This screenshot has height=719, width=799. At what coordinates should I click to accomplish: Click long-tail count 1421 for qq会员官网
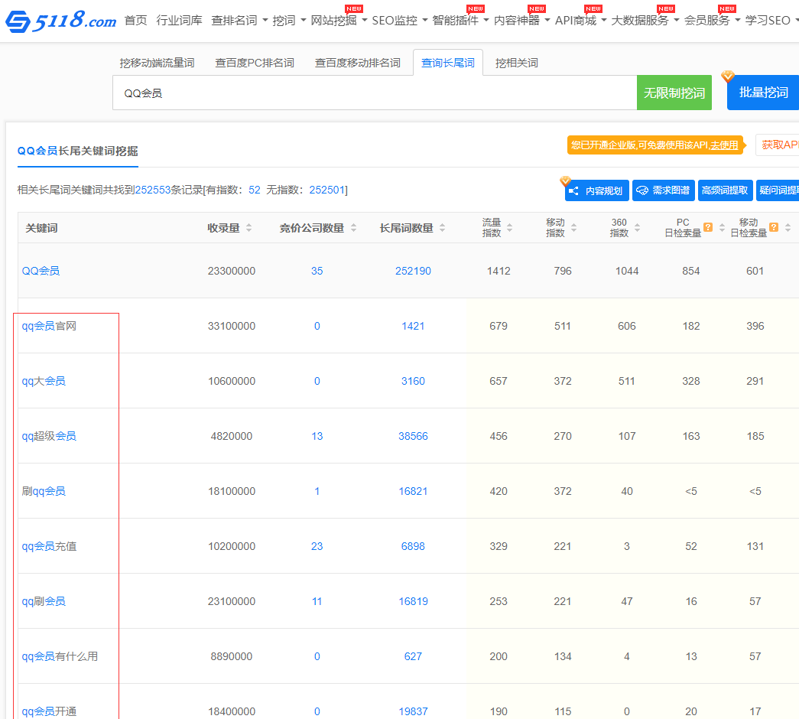(x=413, y=326)
